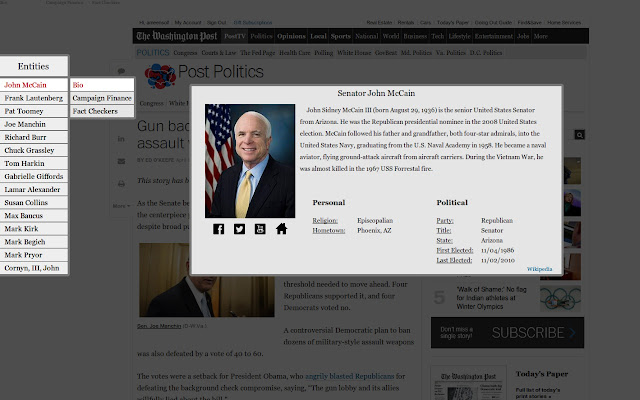640x400 pixels.
Task: Open the Wikipedia link in bio popup
Action: point(539,269)
